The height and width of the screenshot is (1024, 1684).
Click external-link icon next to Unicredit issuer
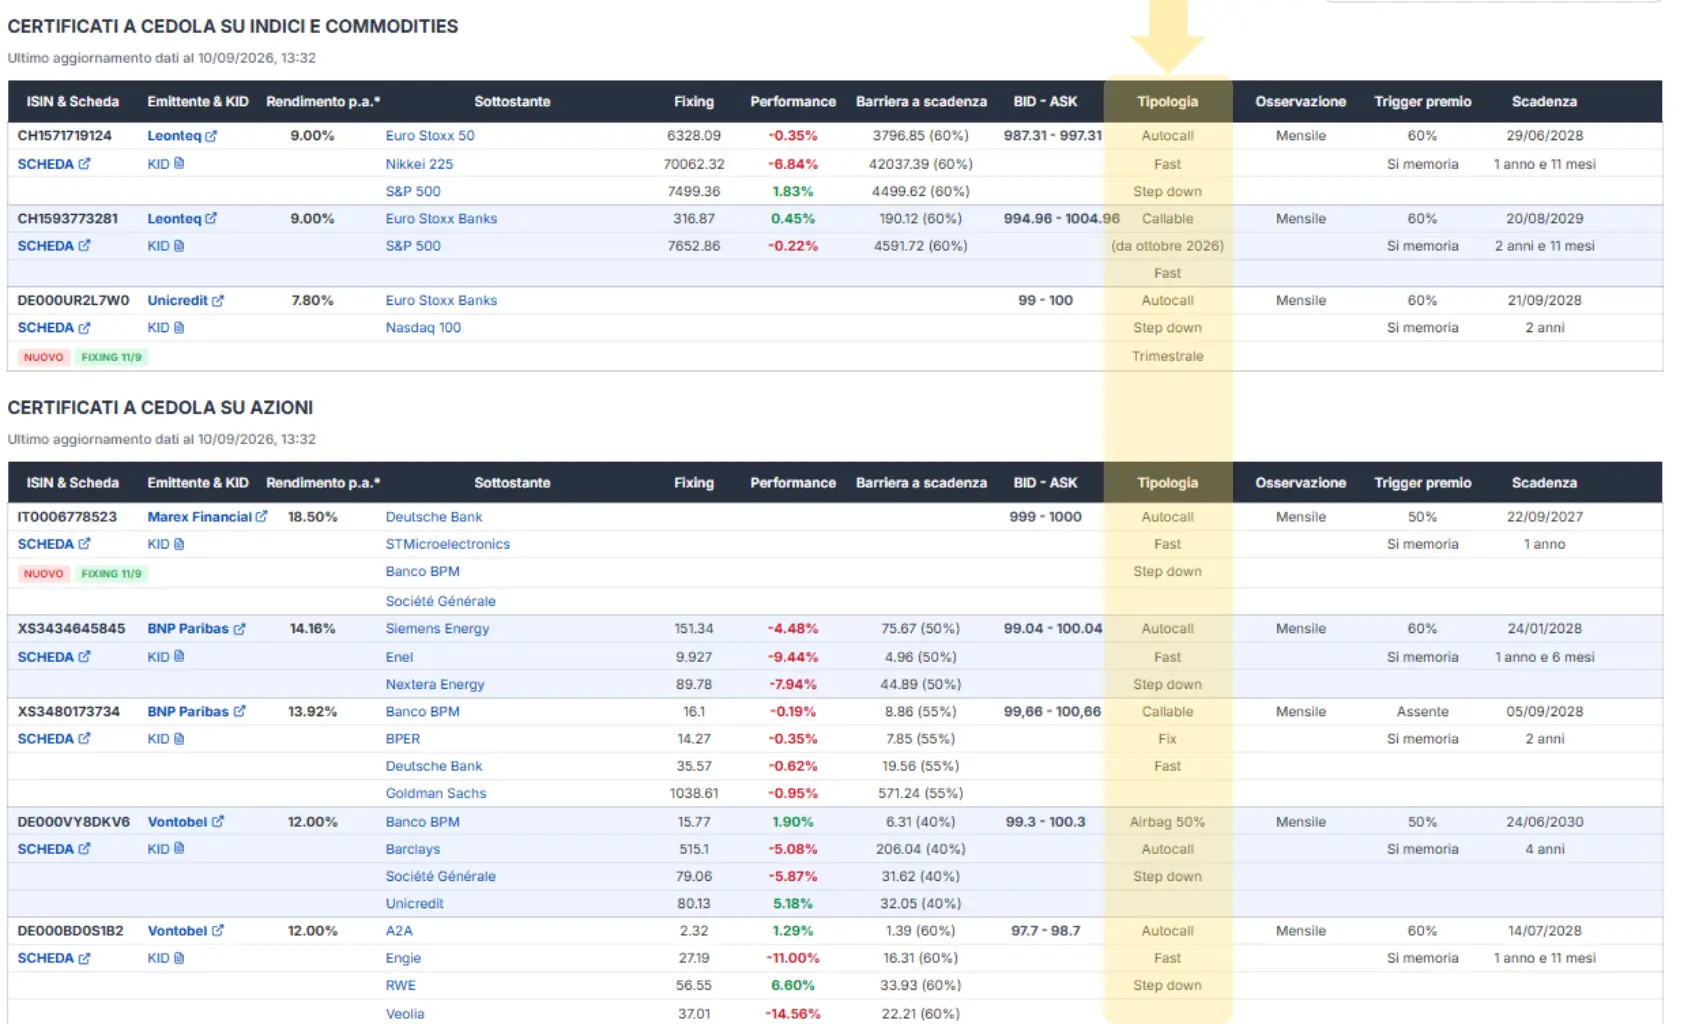218,301
